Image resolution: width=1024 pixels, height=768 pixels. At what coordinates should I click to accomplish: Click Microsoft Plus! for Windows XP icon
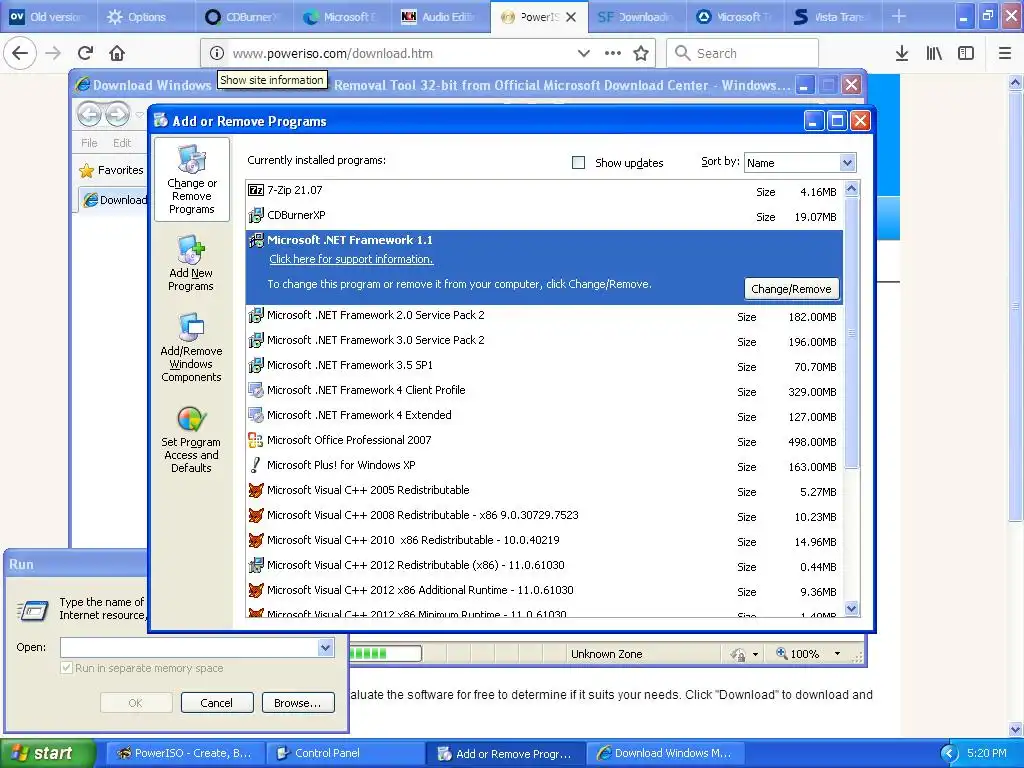pyautogui.click(x=256, y=465)
